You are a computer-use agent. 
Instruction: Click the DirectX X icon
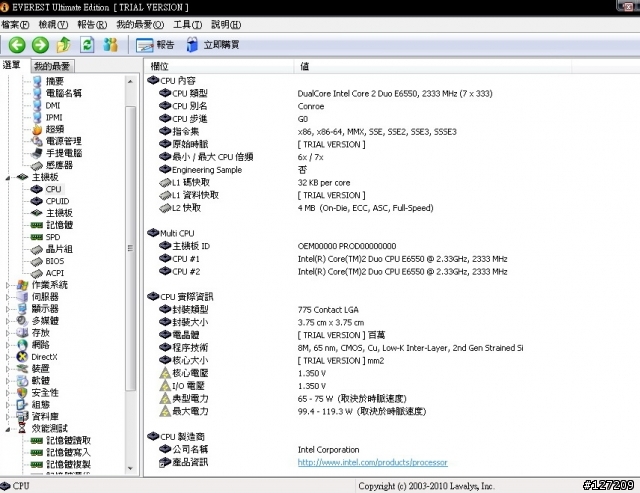22,357
